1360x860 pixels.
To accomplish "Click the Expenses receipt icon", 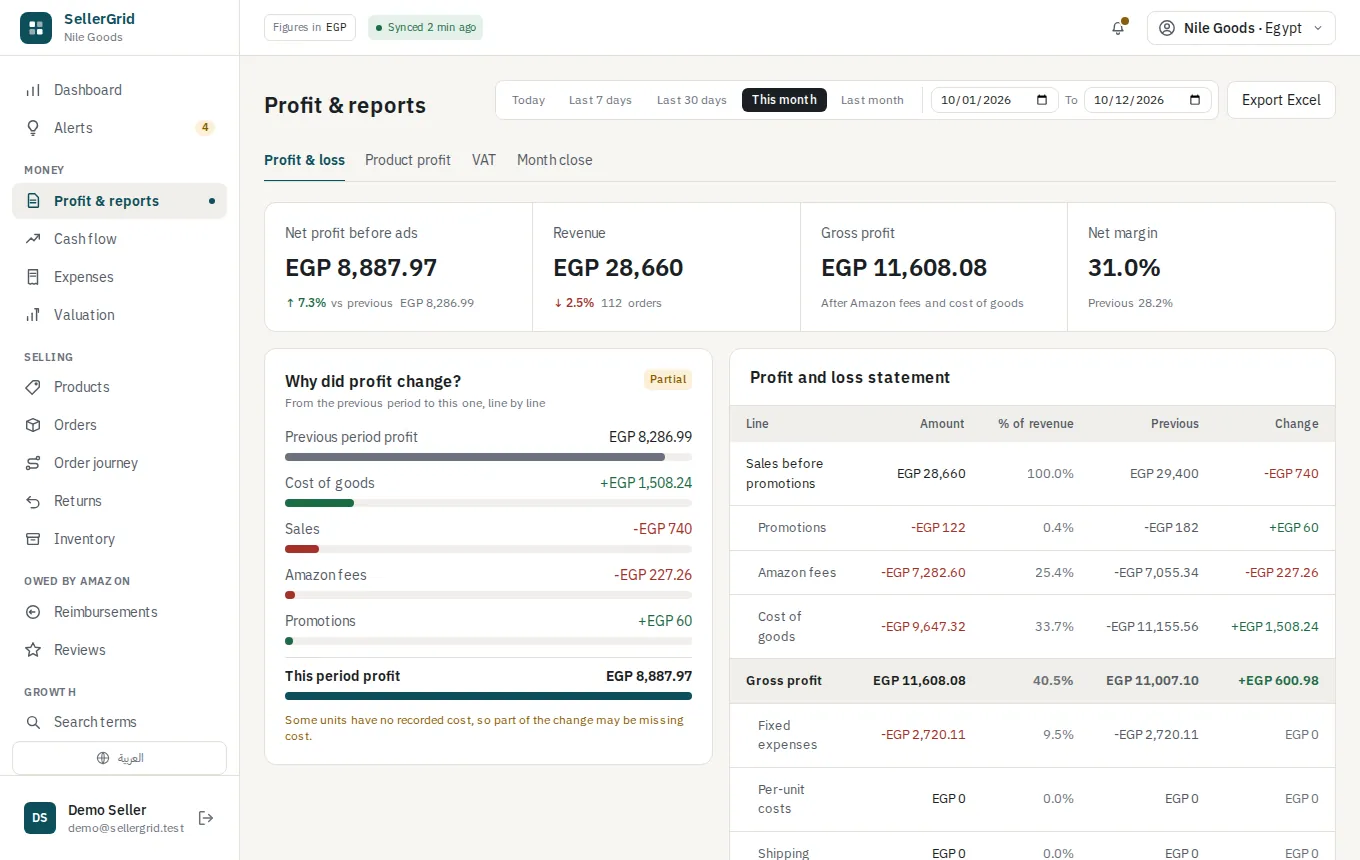I will [33, 277].
